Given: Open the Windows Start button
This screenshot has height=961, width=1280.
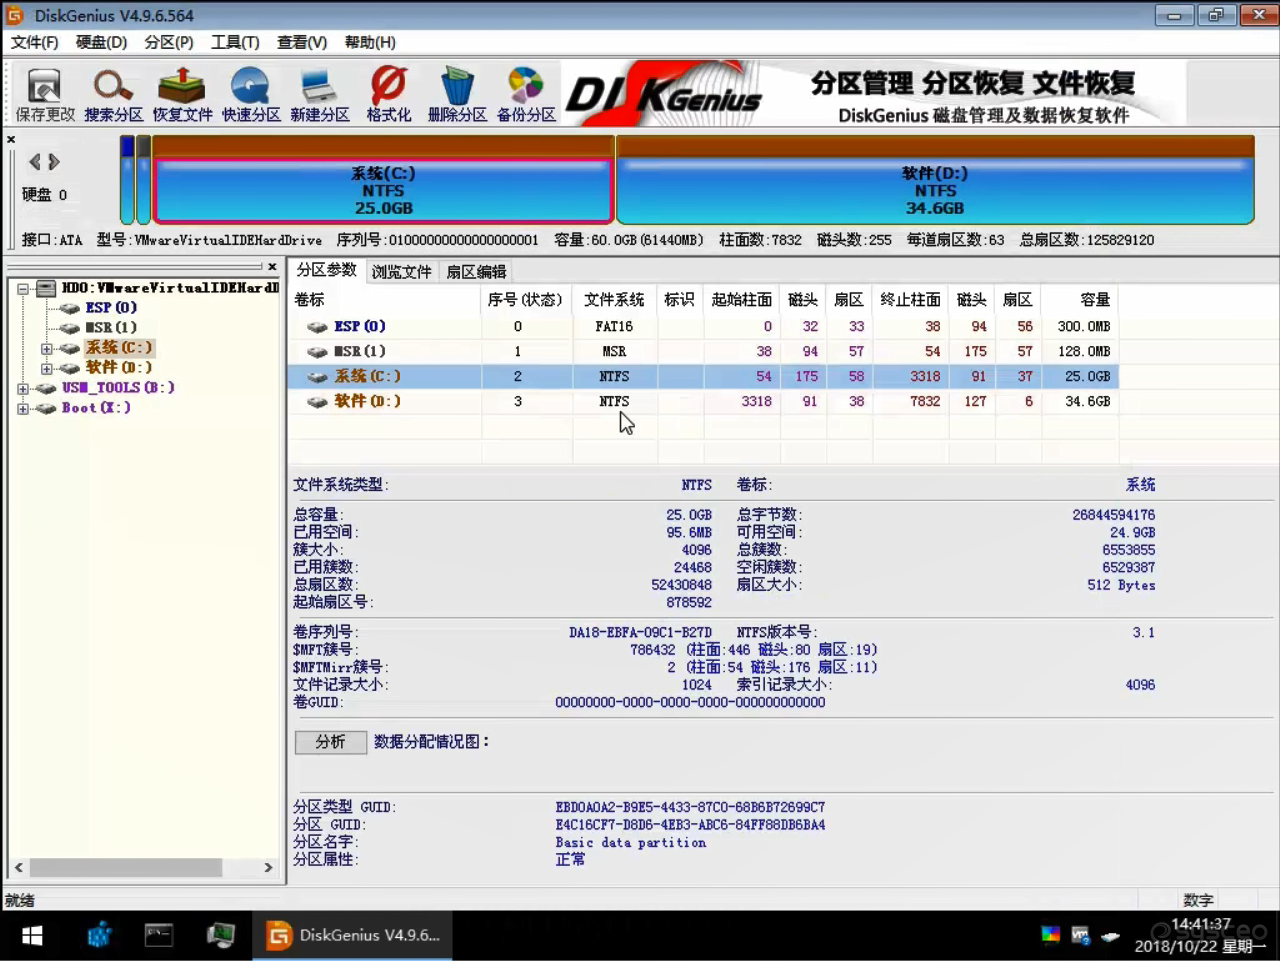Looking at the screenshot, I should click(32, 936).
